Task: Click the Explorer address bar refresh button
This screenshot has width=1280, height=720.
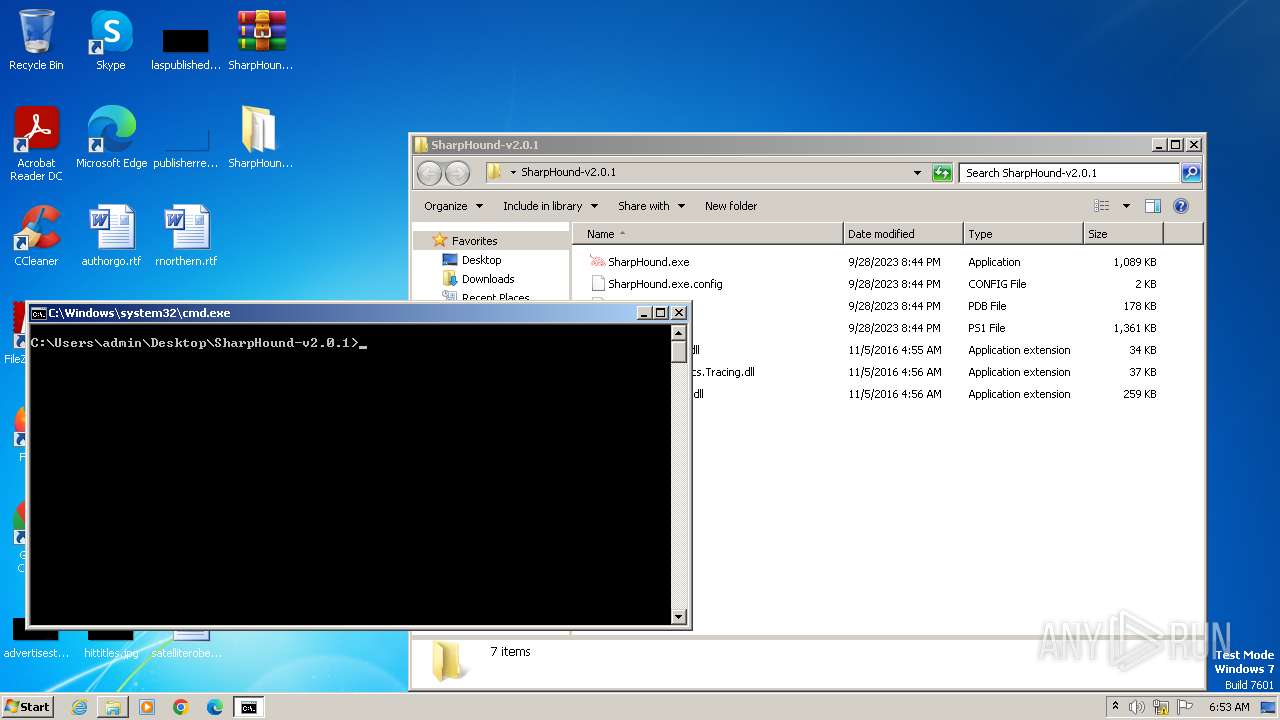Action: 942,173
